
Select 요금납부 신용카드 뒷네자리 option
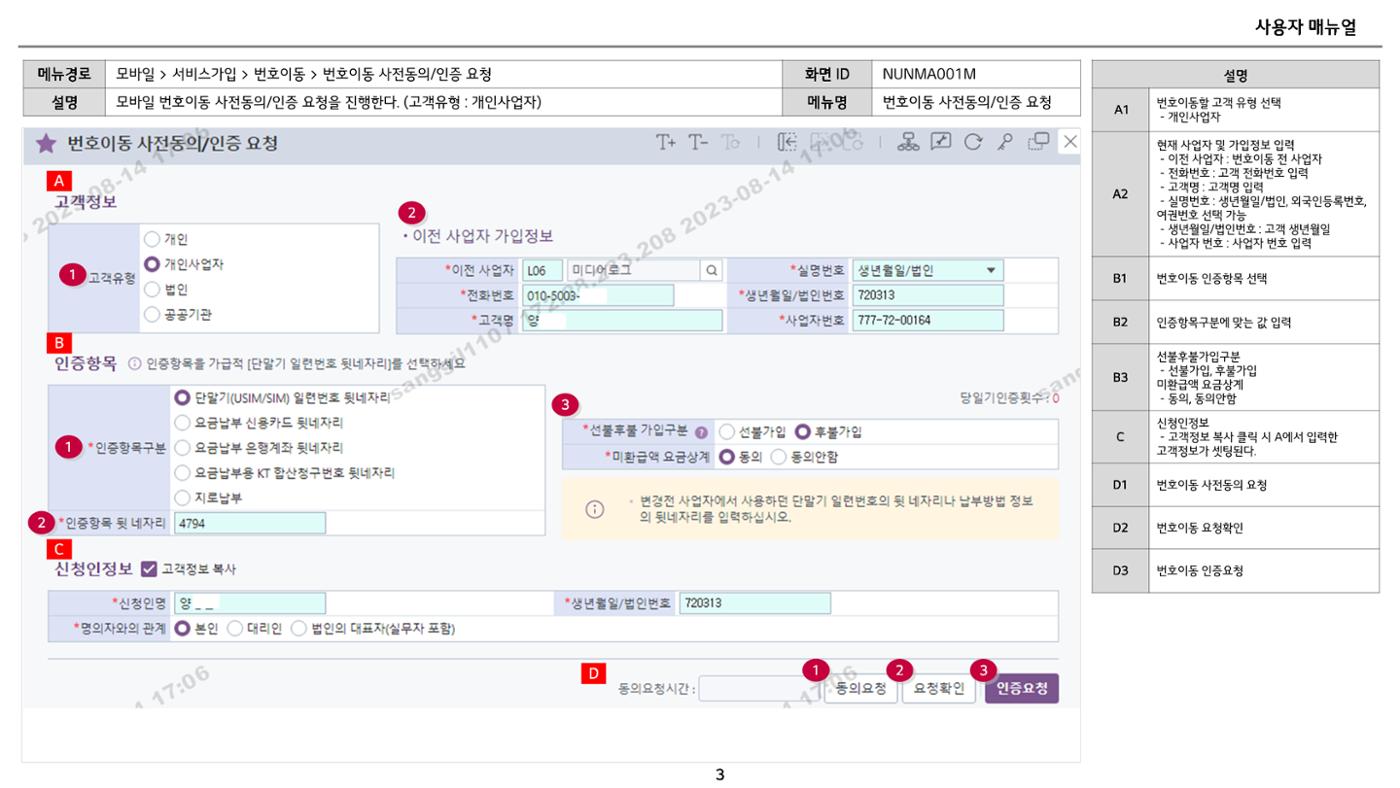click(x=183, y=423)
